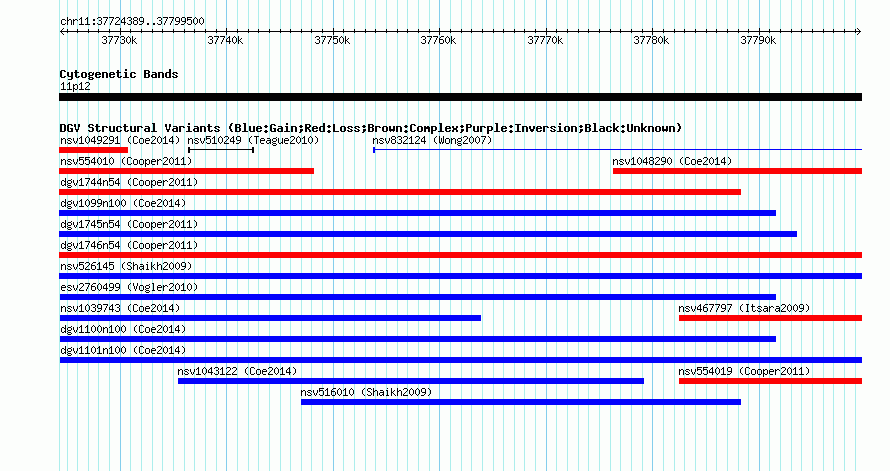
Task: Click the 37760k ruler mark
Action: (438, 40)
